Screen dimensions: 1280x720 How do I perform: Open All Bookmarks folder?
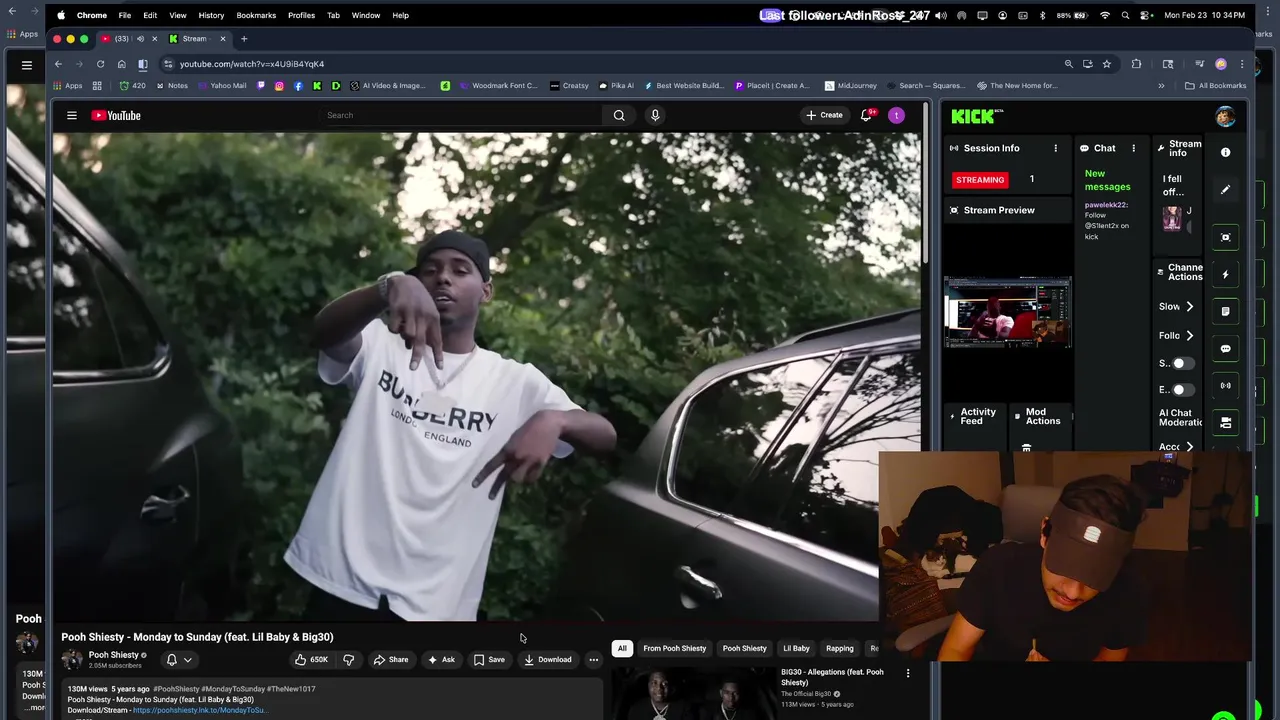click(1215, 86)
